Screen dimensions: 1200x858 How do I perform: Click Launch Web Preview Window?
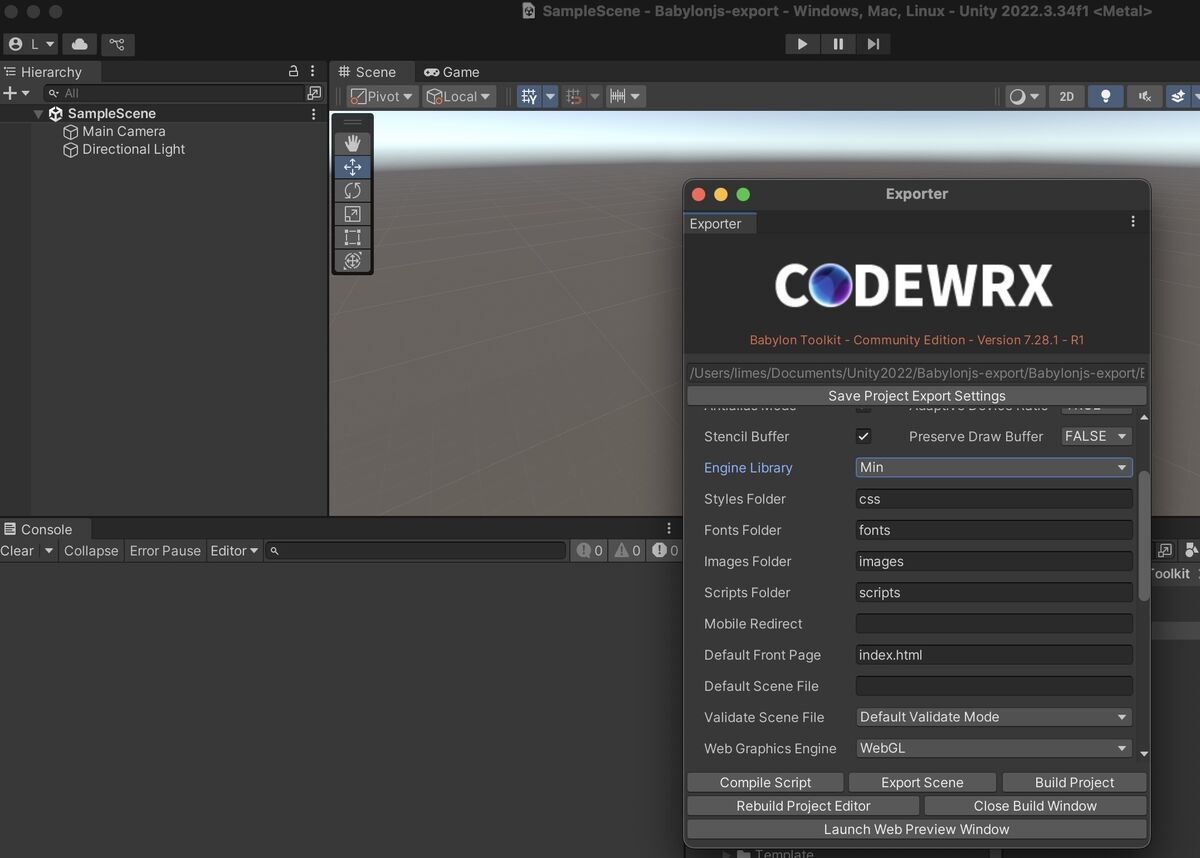(x=917, y=829)
